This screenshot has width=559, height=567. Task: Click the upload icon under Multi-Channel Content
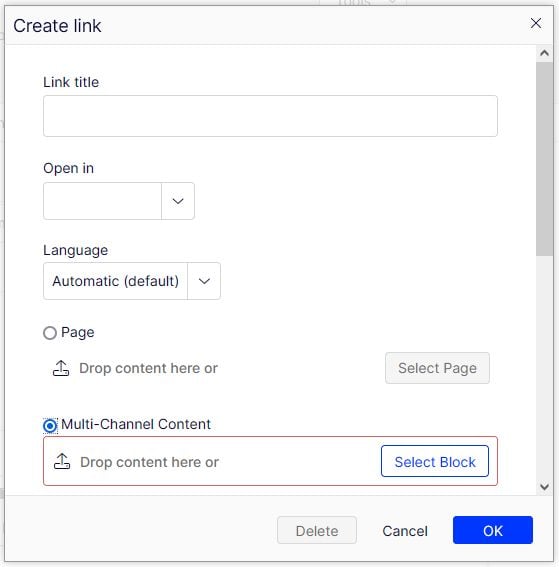(x=62, y=461)
